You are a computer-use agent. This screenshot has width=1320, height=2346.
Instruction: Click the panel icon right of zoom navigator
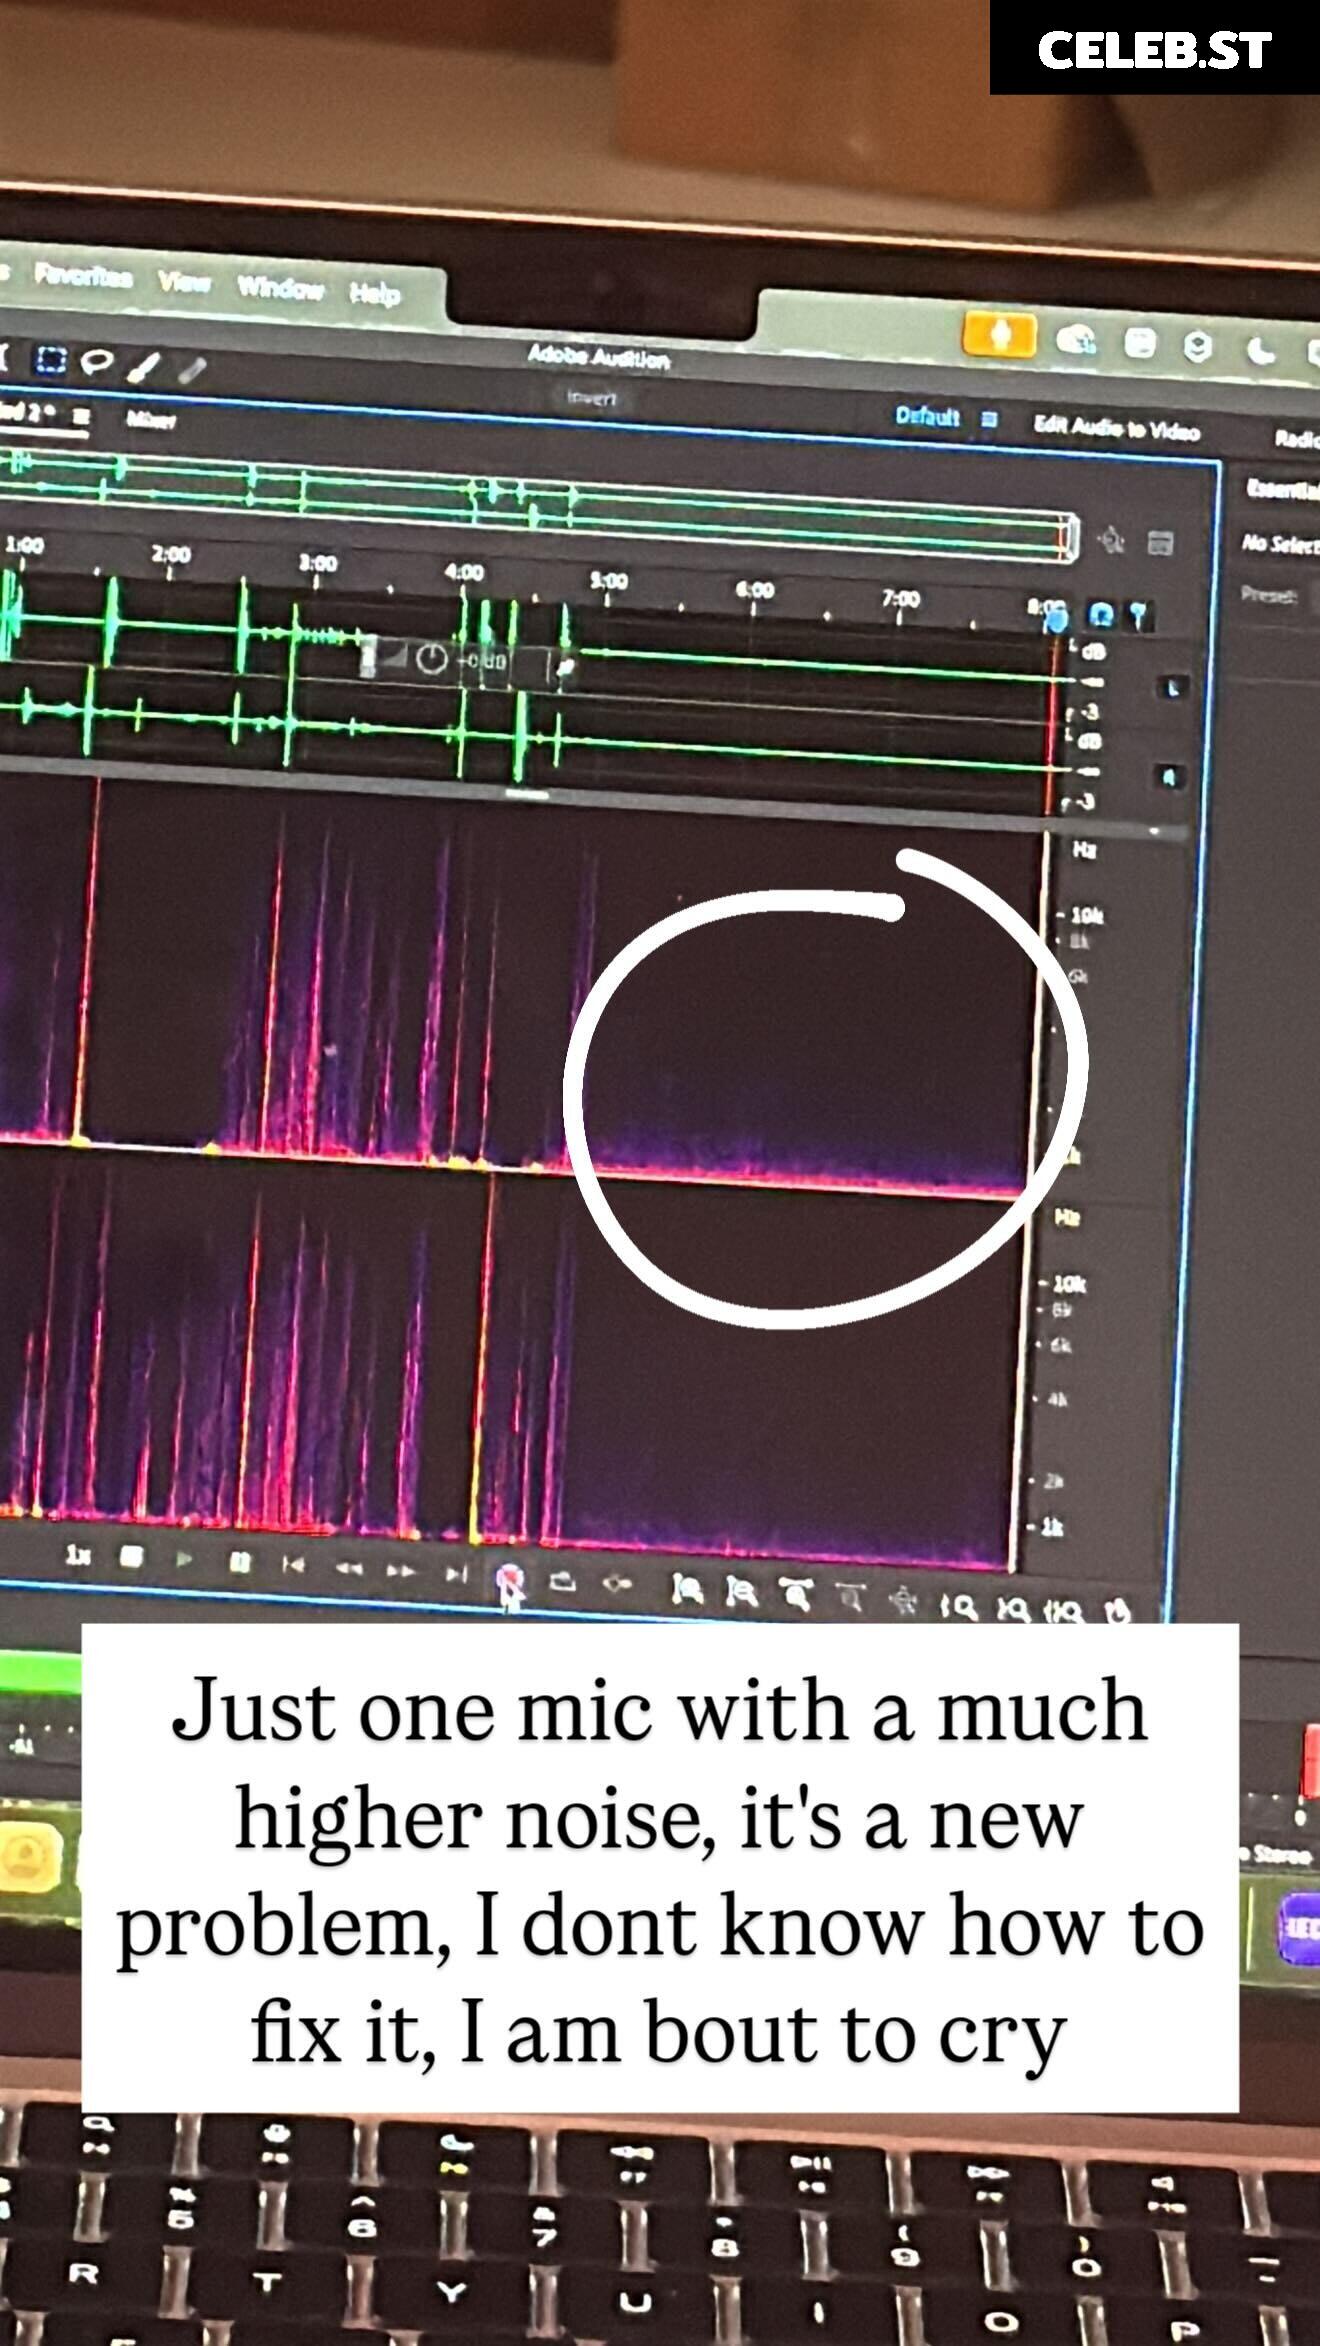1160,543
